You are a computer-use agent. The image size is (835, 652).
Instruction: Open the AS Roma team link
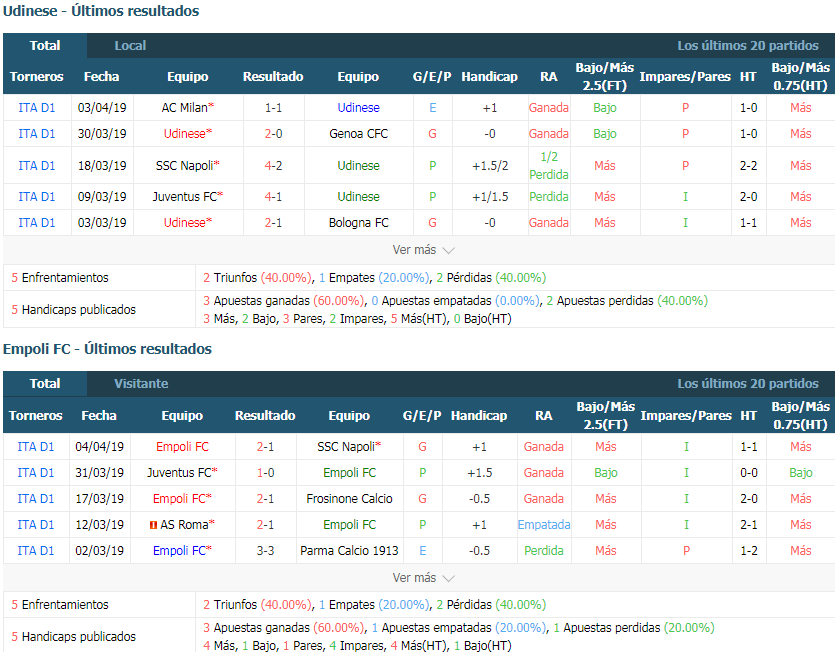[184, 525]
